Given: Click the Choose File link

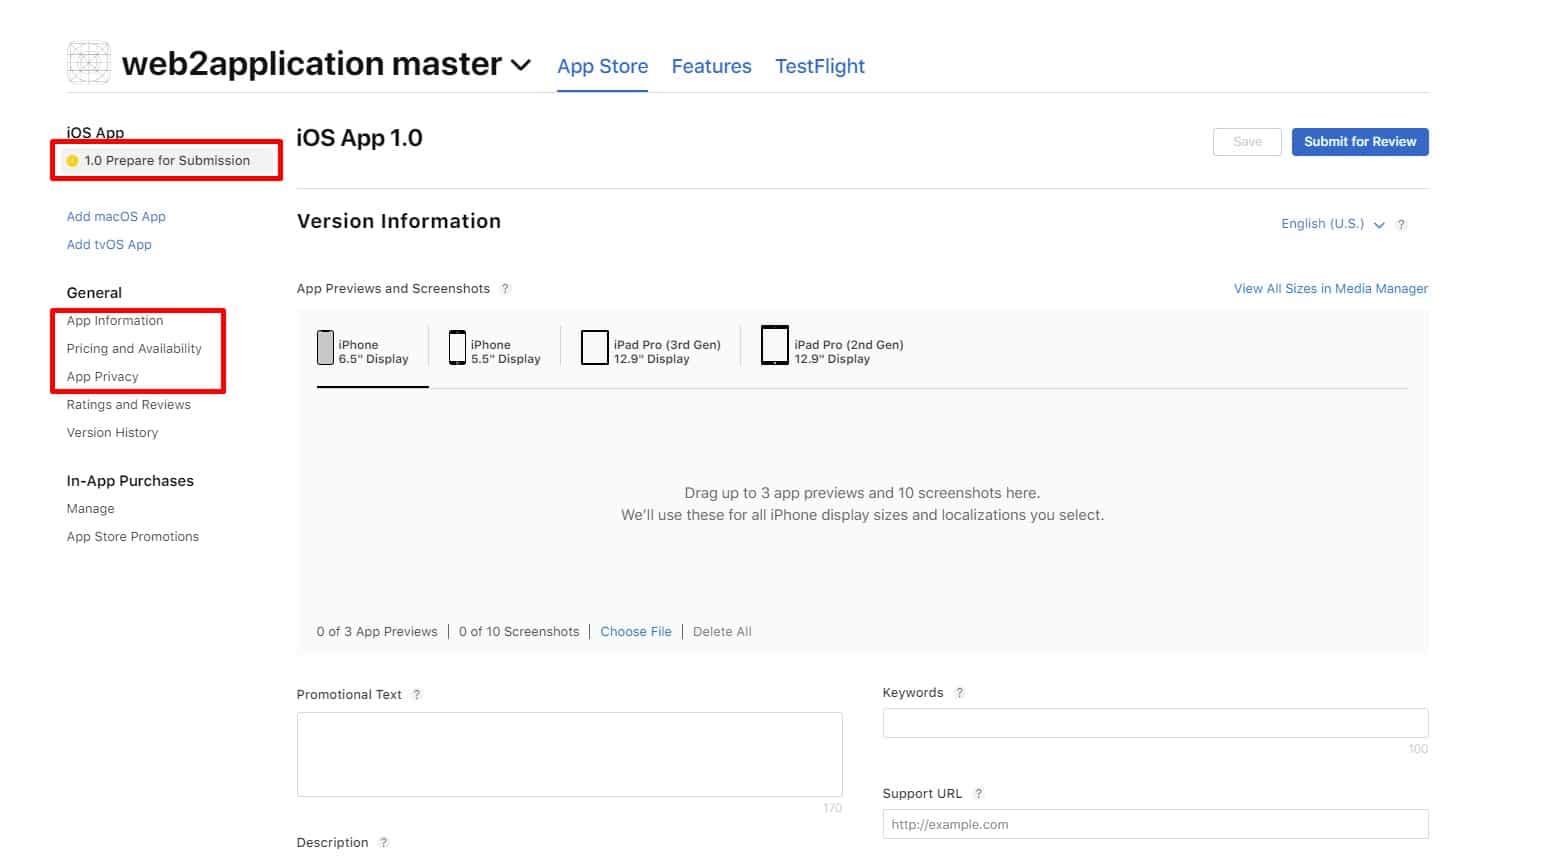Looking at the screenshot, I should (x=635, y=632).
